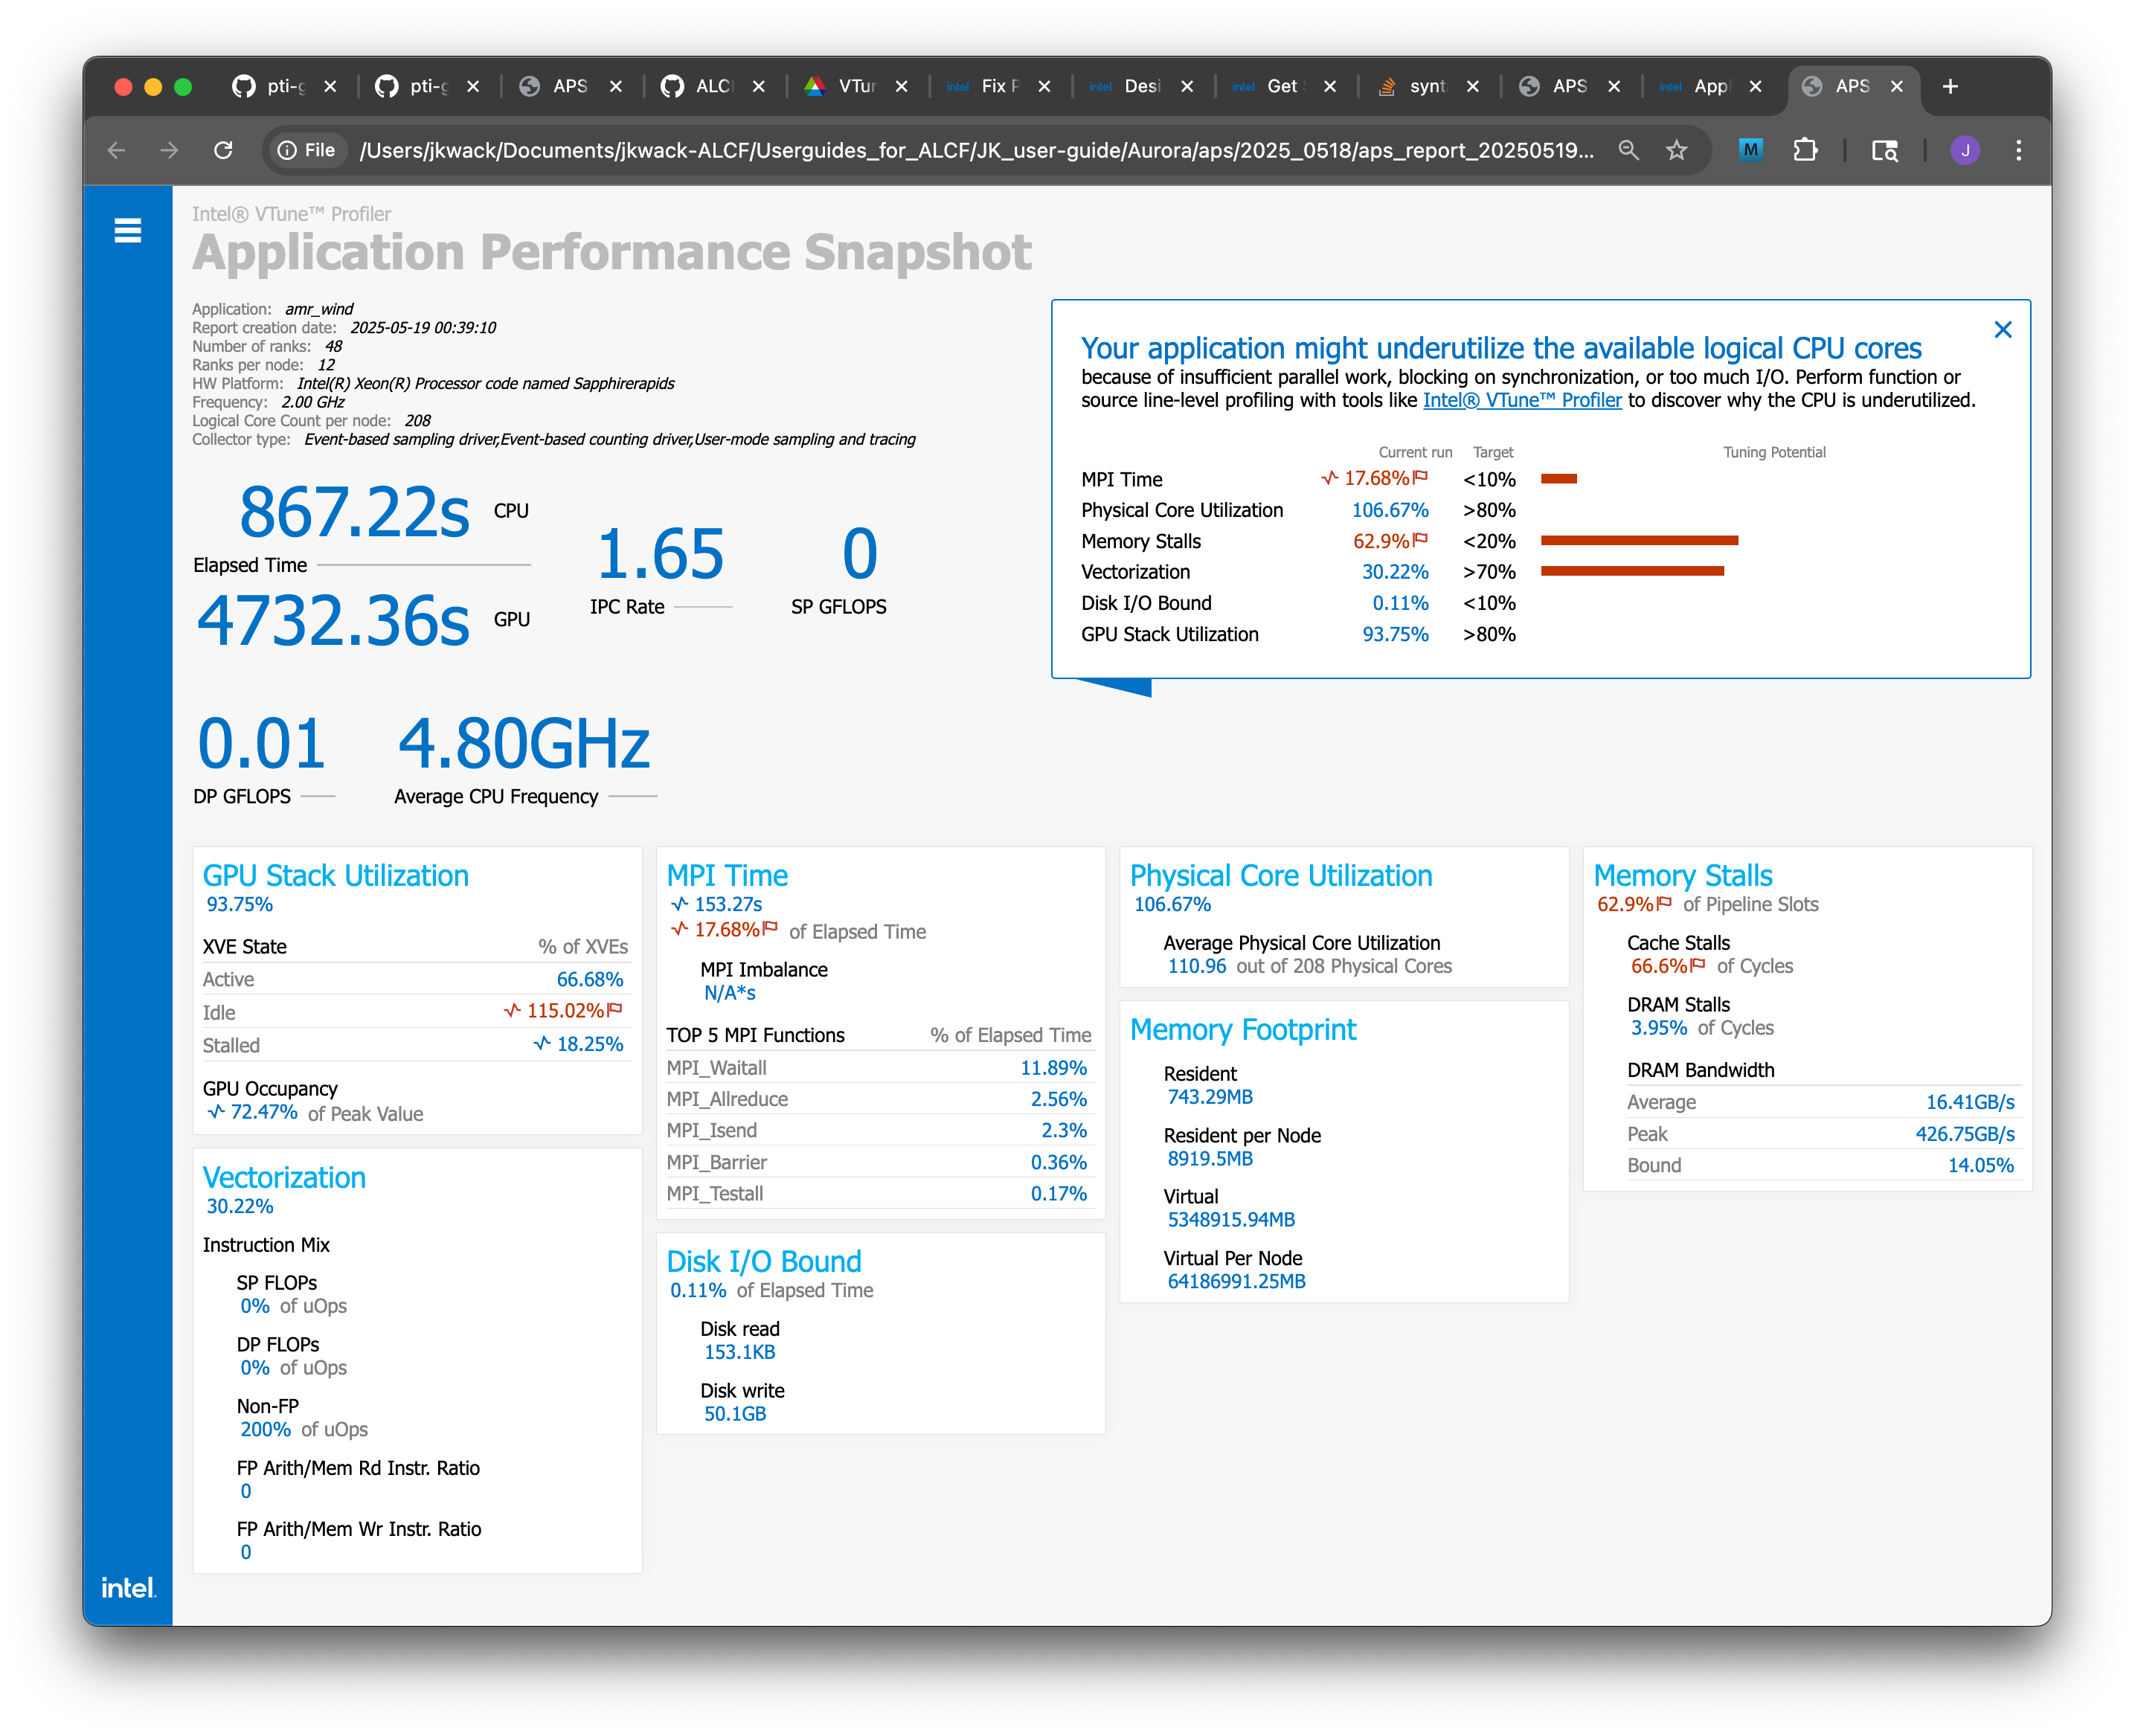Click the N/A*s MPI Imbalance value
Screen dimensions: 2135x1736
click(x=729, y=992)
